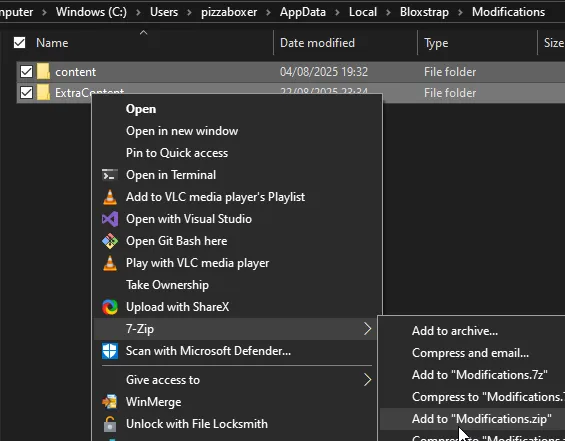This screenshot has height=441, width=565.
Task: Open breadcrumb chevron after pizzaboxer
Action: (x=268, y=12)
